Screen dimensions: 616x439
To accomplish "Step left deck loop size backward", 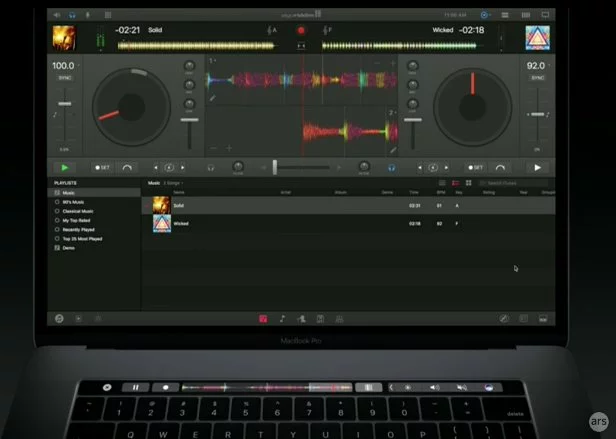I will [156, 168].
